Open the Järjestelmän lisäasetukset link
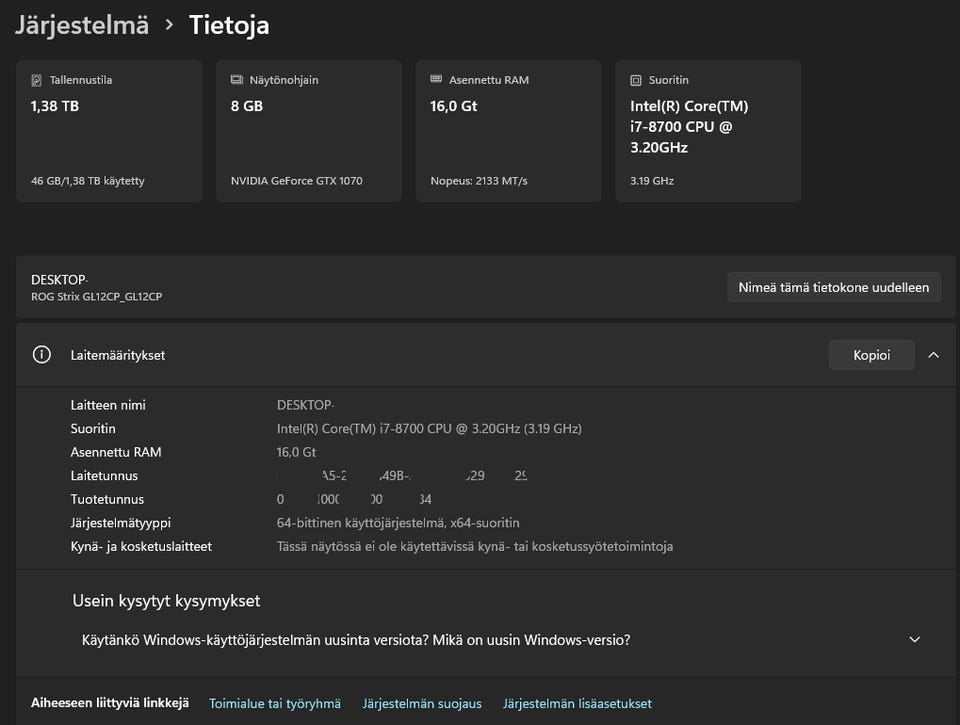The height and width of the screenshot is (725, 960). pyautogui.click(x=577, y=704)
